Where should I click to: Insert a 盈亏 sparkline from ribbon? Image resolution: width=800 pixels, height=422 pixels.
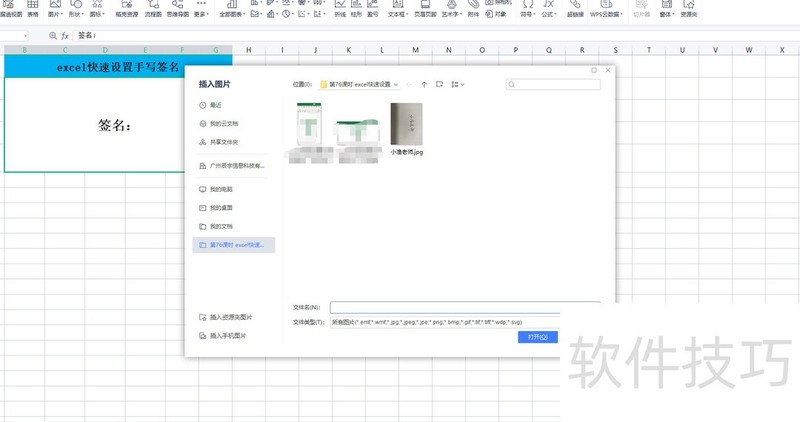point(373,8)
